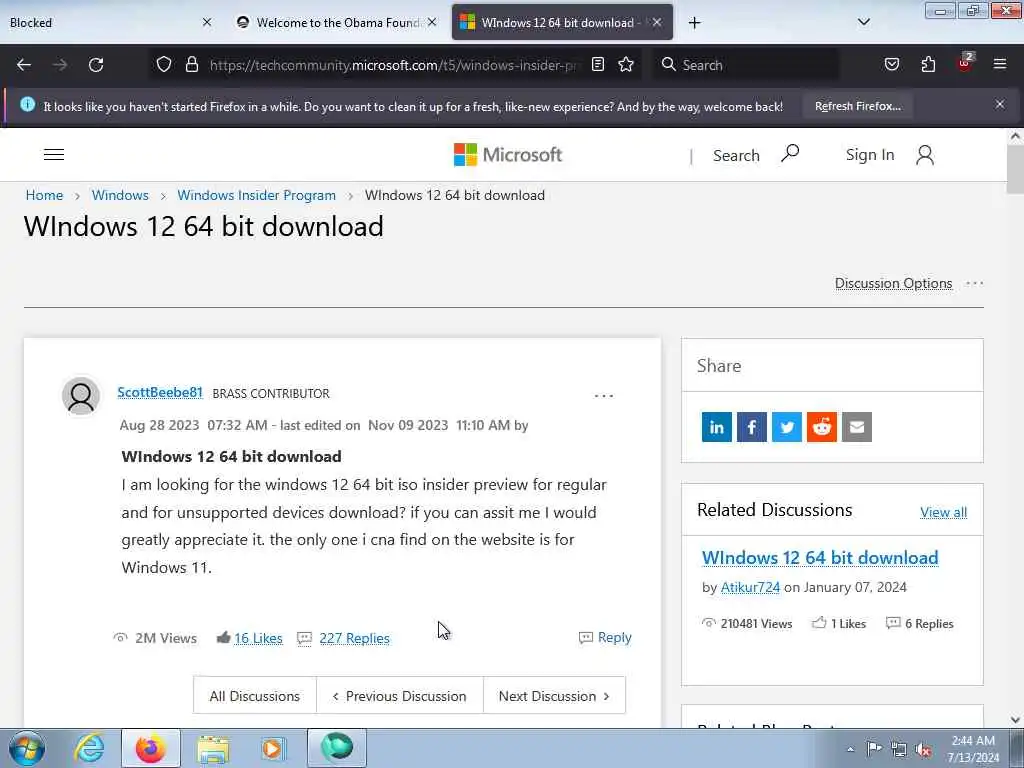Expand Discussion Options menu
The width and height of the screenshot is (1024, 768).
click(x=893, y=283)
